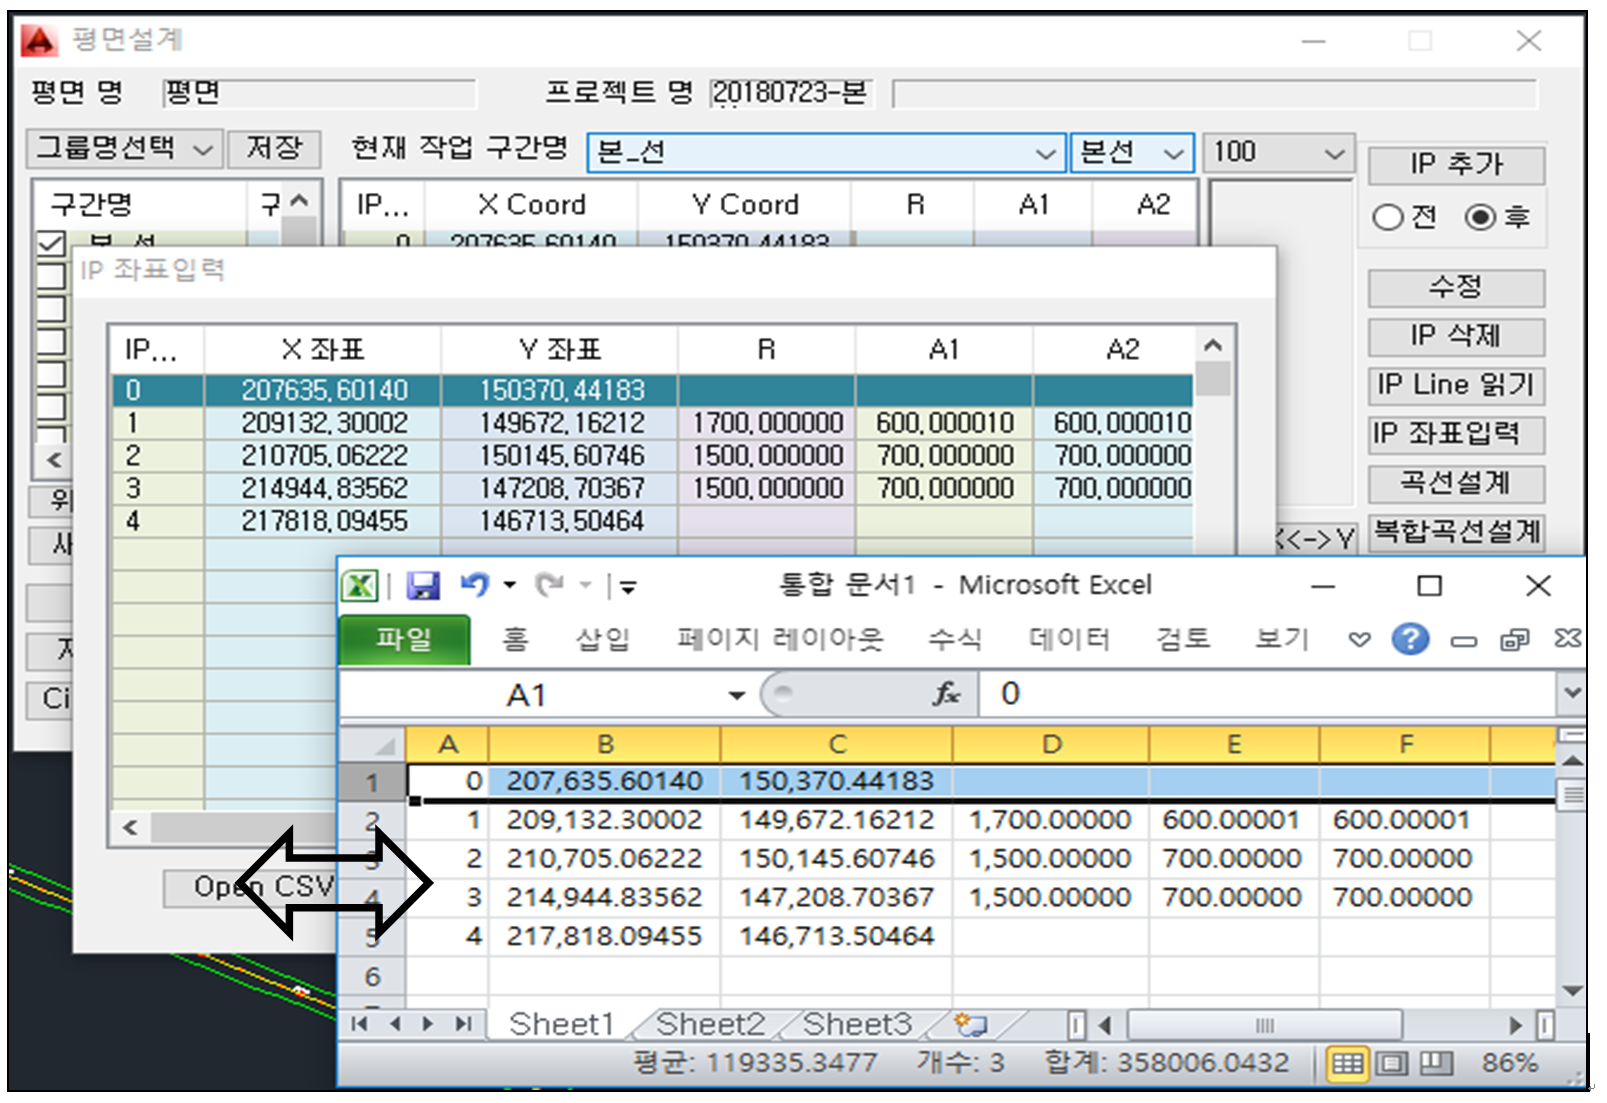Click the IP 추가 button
This screenshot has width=1607, height=1103.
[x=1455, y=164]
